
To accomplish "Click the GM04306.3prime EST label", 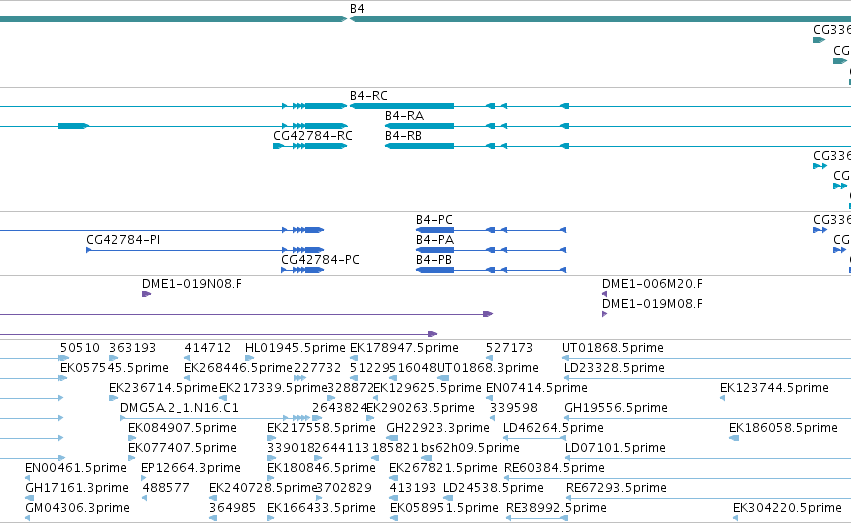I will [x=78, y=508].
